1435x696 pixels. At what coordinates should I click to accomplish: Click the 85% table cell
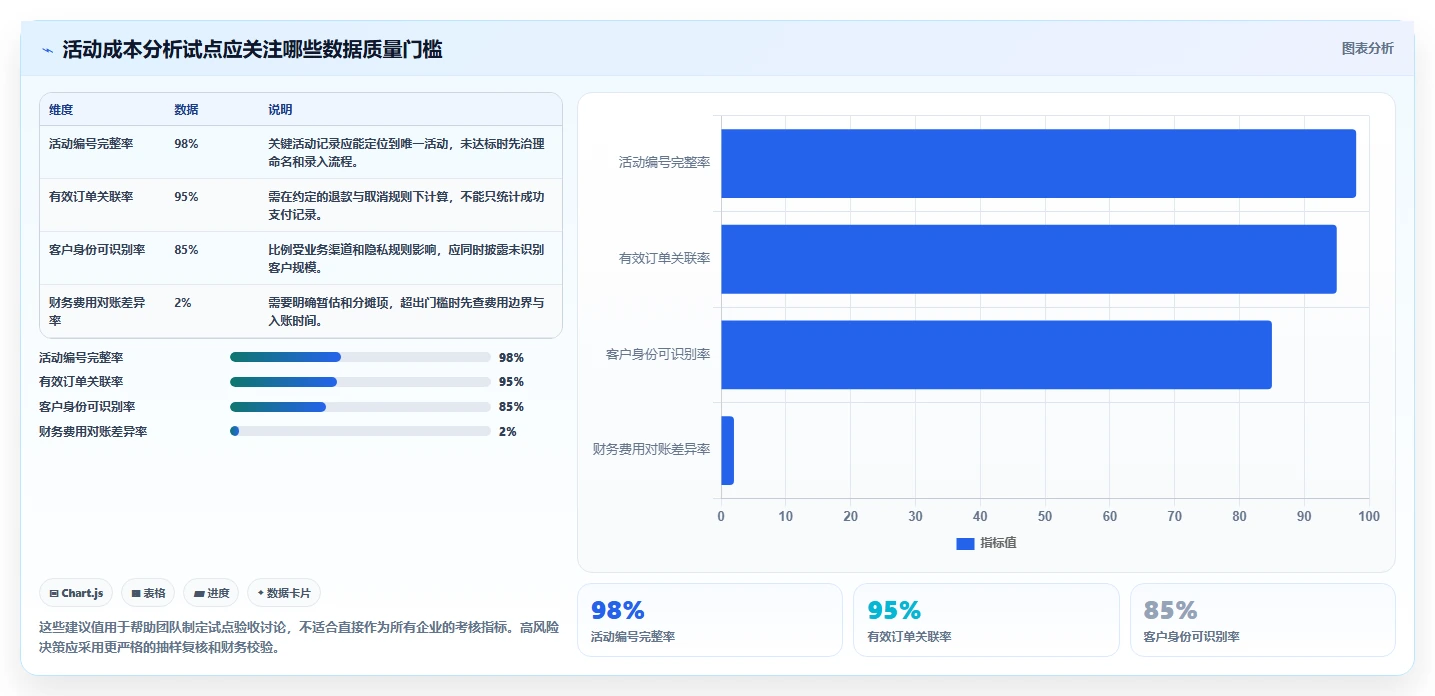(x=186, y=249)
